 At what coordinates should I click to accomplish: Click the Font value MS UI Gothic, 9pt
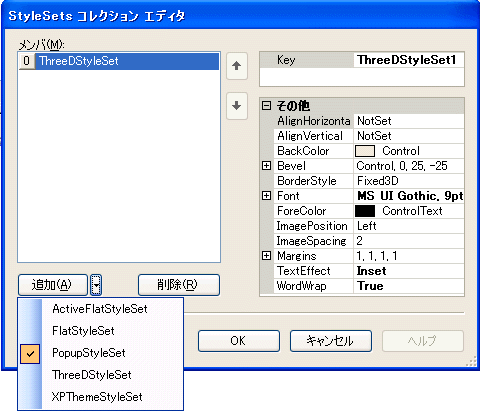tap(409, 196)
